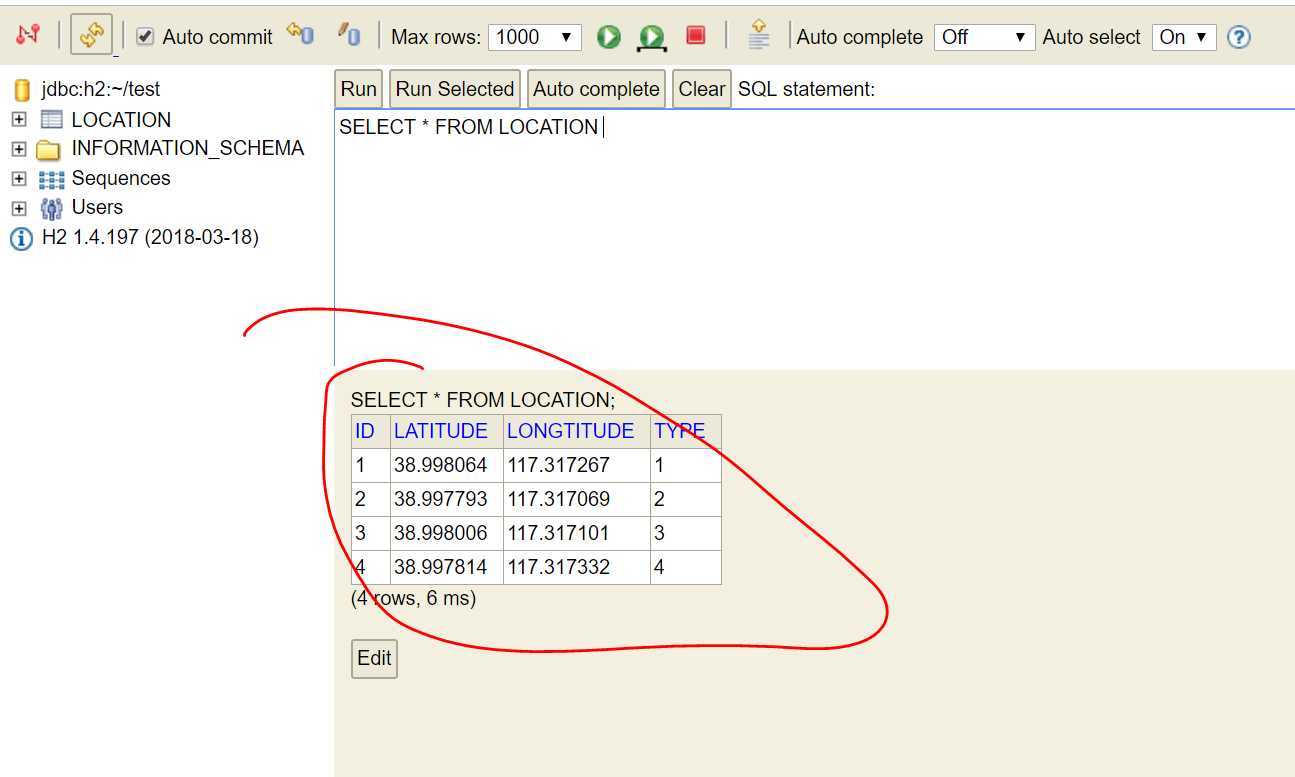Click the Users icon
Viewport: 1295px width, 777px height.
pos(51,208)
